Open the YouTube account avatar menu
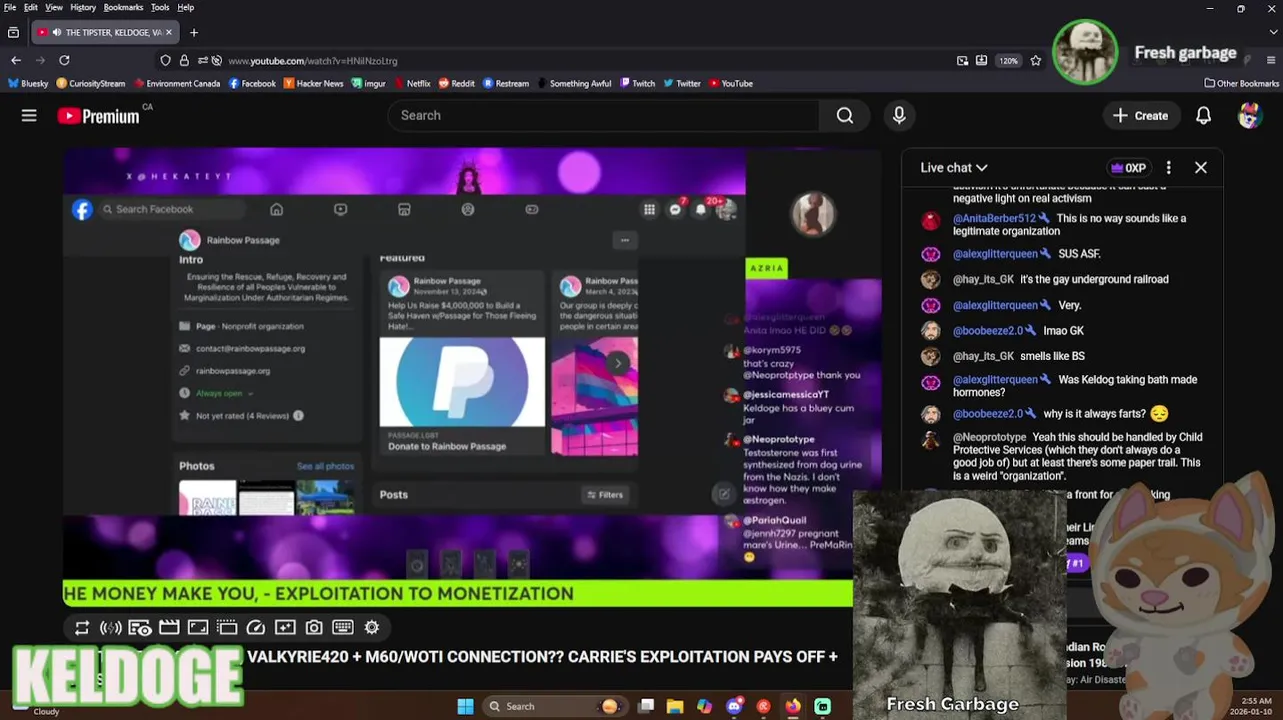1283x720 pixels. [x=1249, y=116]
